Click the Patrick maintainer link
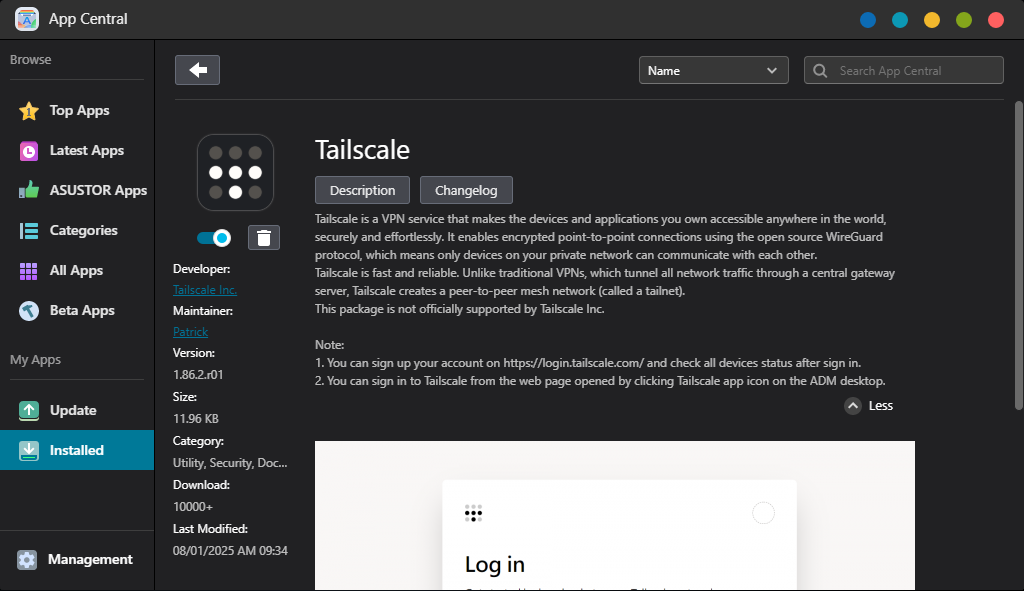 click(190, 332)
